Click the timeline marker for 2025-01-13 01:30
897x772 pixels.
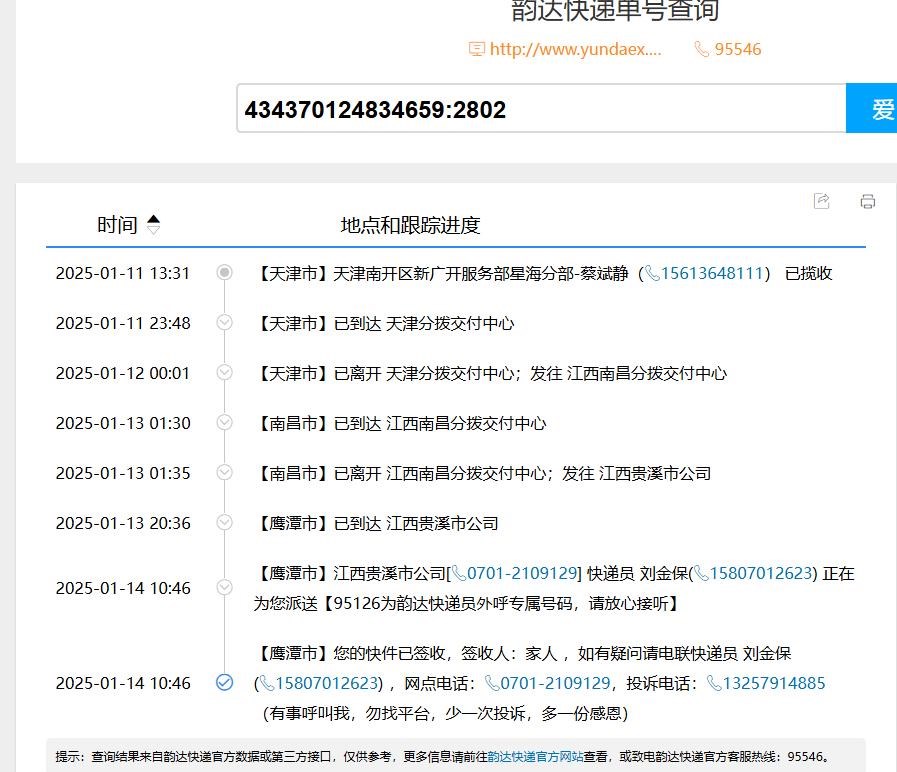[x=224, y=422]
